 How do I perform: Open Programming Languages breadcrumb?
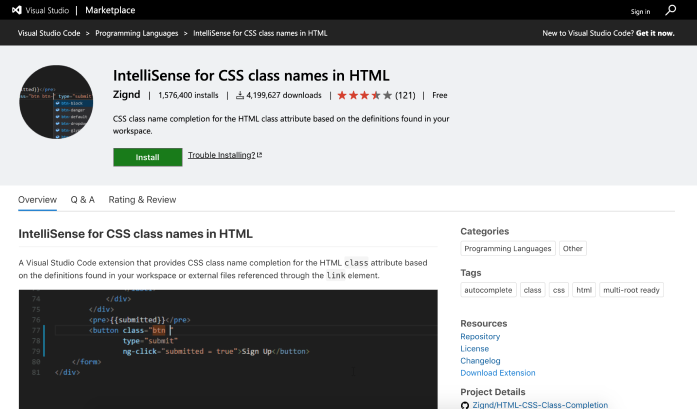pyautogui.click(x=136, y=33)
